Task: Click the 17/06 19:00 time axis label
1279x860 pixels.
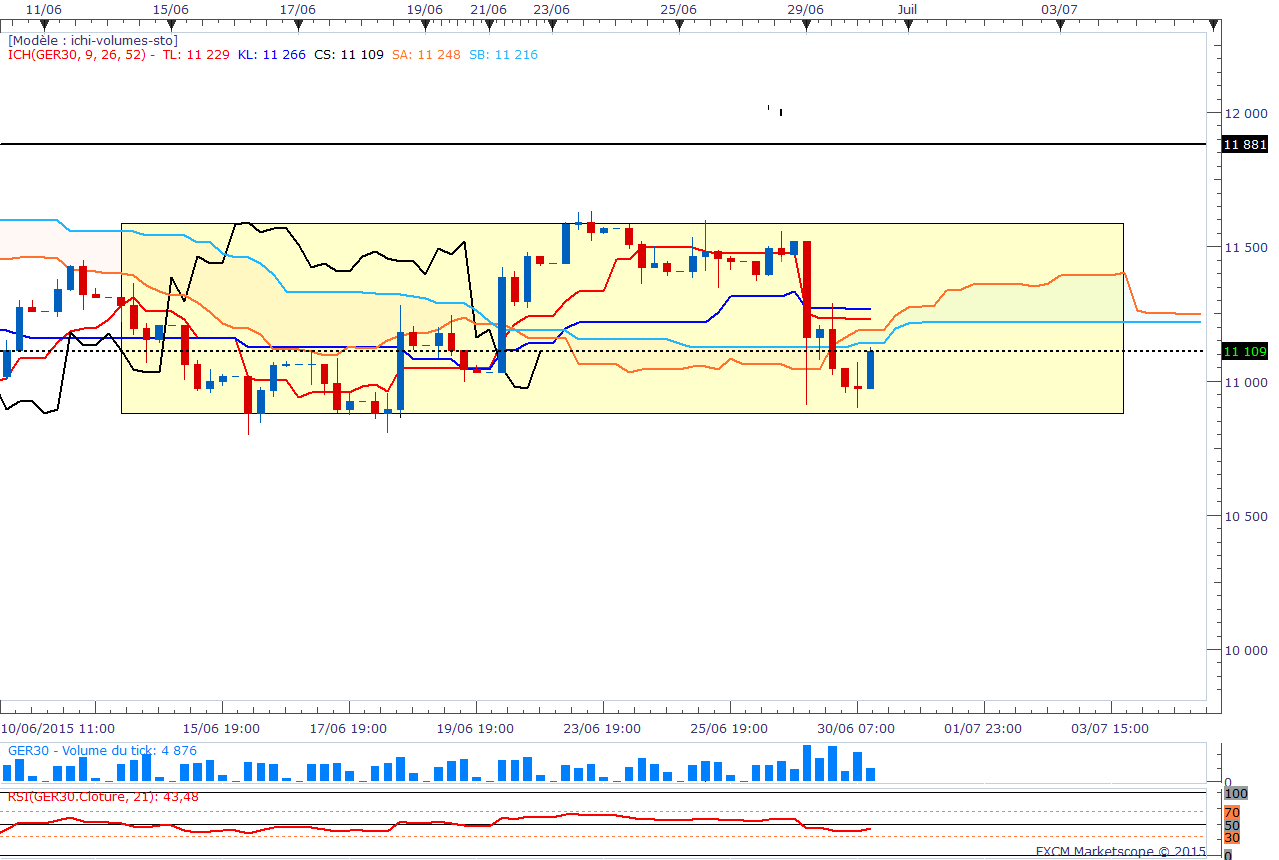Action: click(x=349, y=728)
